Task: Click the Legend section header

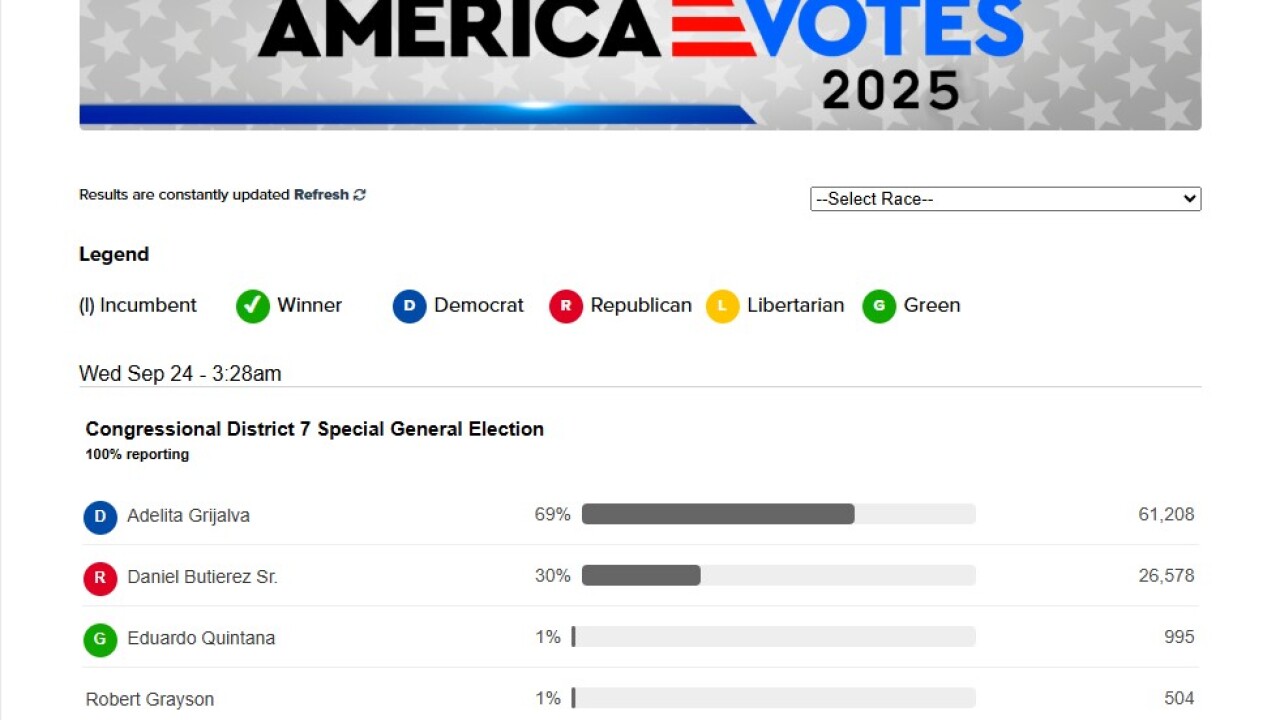Action: [x=113, y=254]
